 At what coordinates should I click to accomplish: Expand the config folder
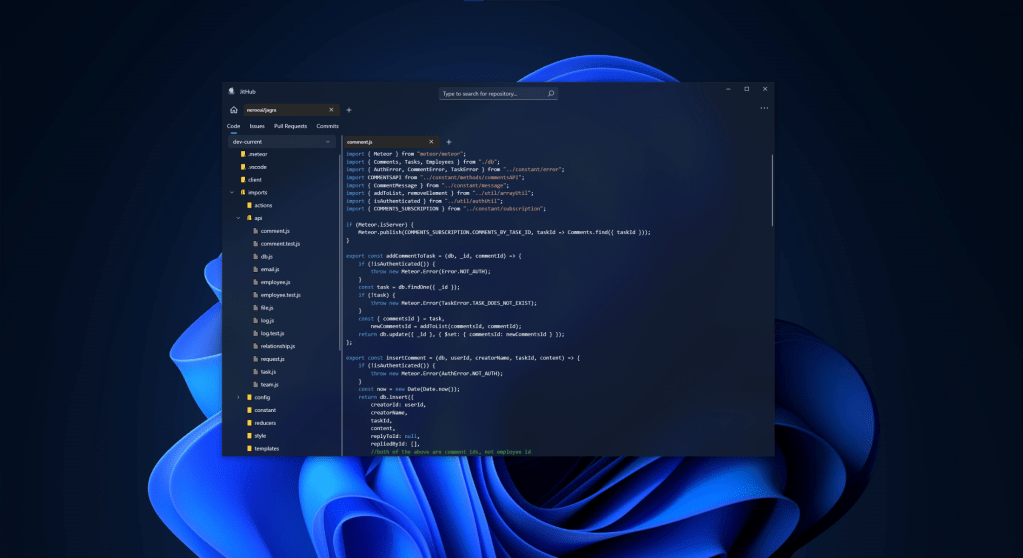[x=238, y=397]
